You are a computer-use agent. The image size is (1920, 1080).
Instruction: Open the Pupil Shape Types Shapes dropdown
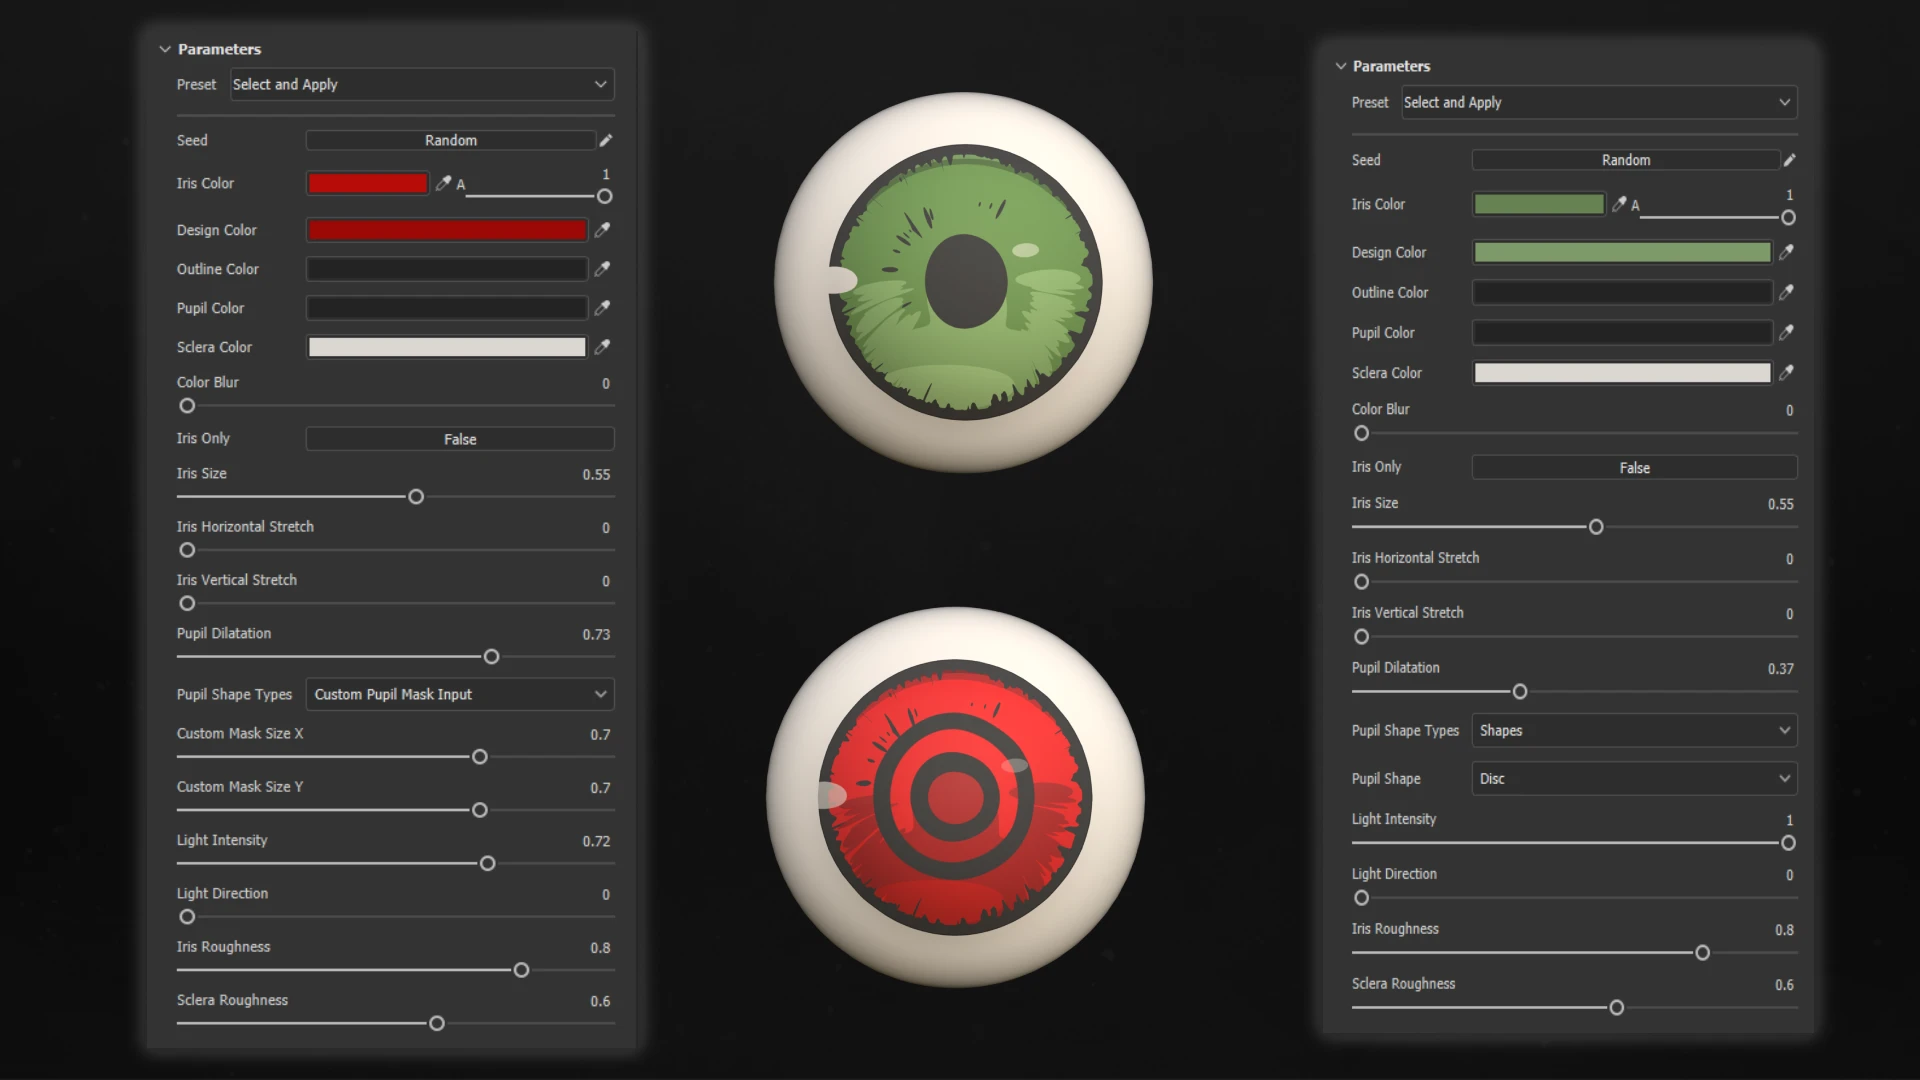tap(1634, 730)
